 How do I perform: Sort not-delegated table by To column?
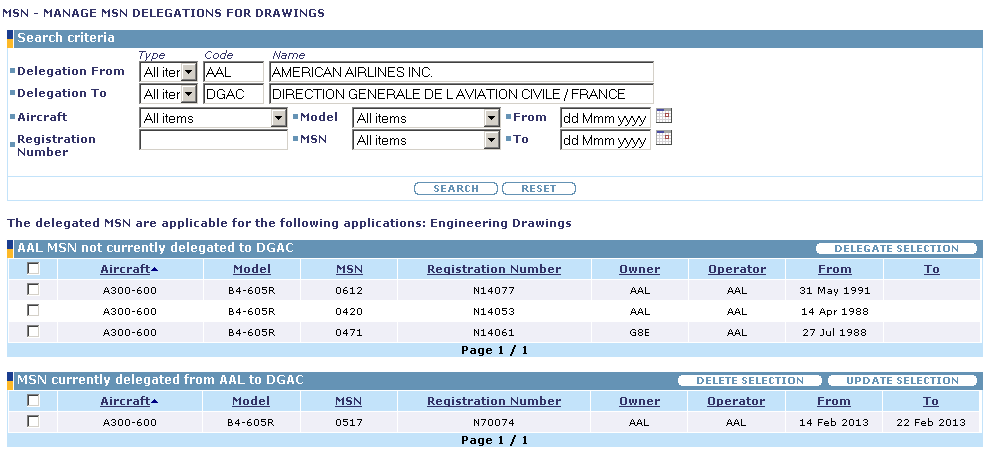pos(932,269)
